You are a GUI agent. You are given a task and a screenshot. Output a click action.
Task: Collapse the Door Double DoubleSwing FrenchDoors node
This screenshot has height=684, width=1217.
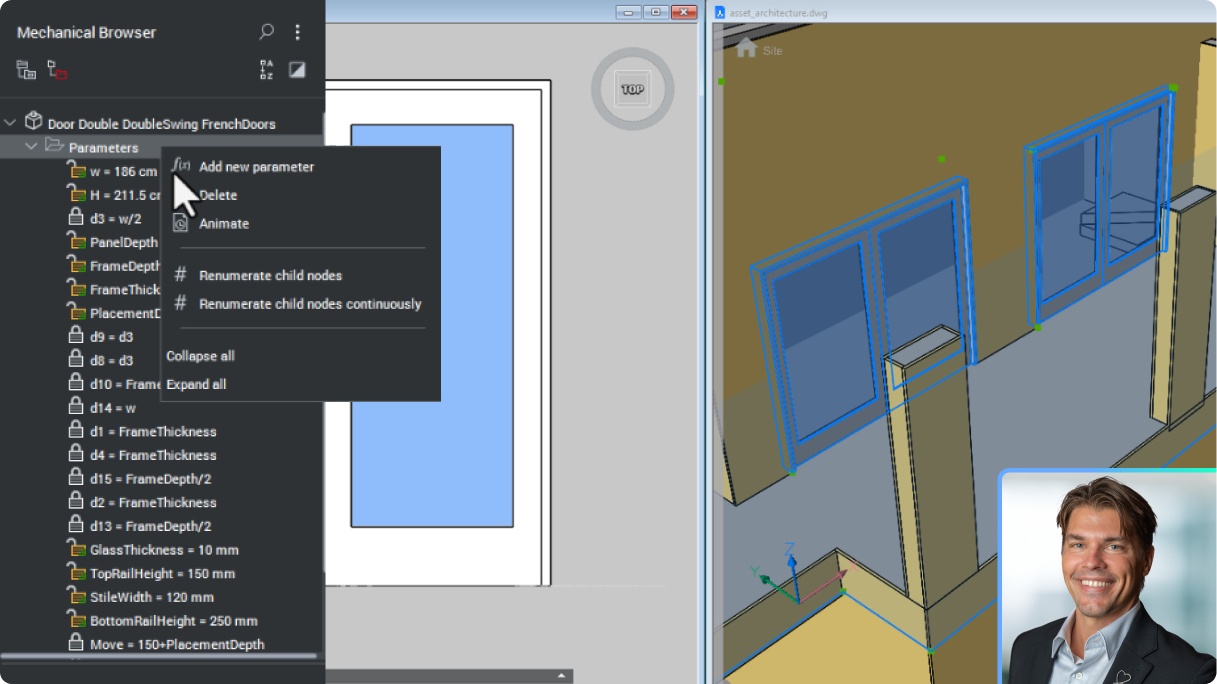point(10,120)
